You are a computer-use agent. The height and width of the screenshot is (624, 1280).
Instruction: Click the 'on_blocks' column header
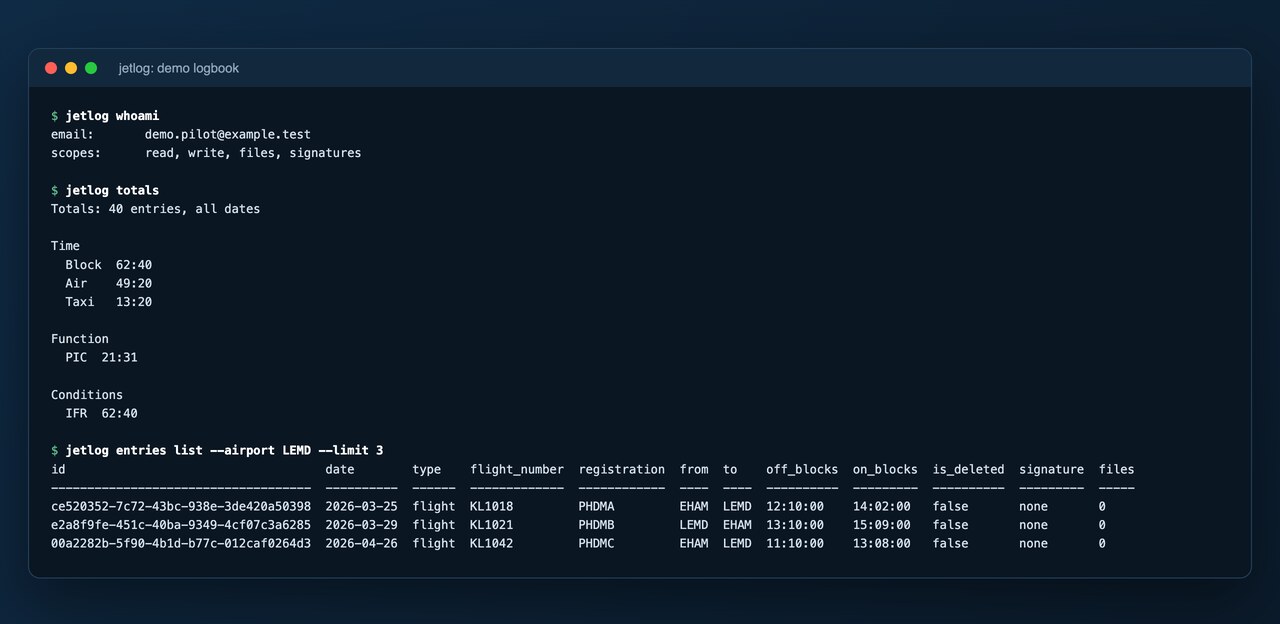coord(885,469)
